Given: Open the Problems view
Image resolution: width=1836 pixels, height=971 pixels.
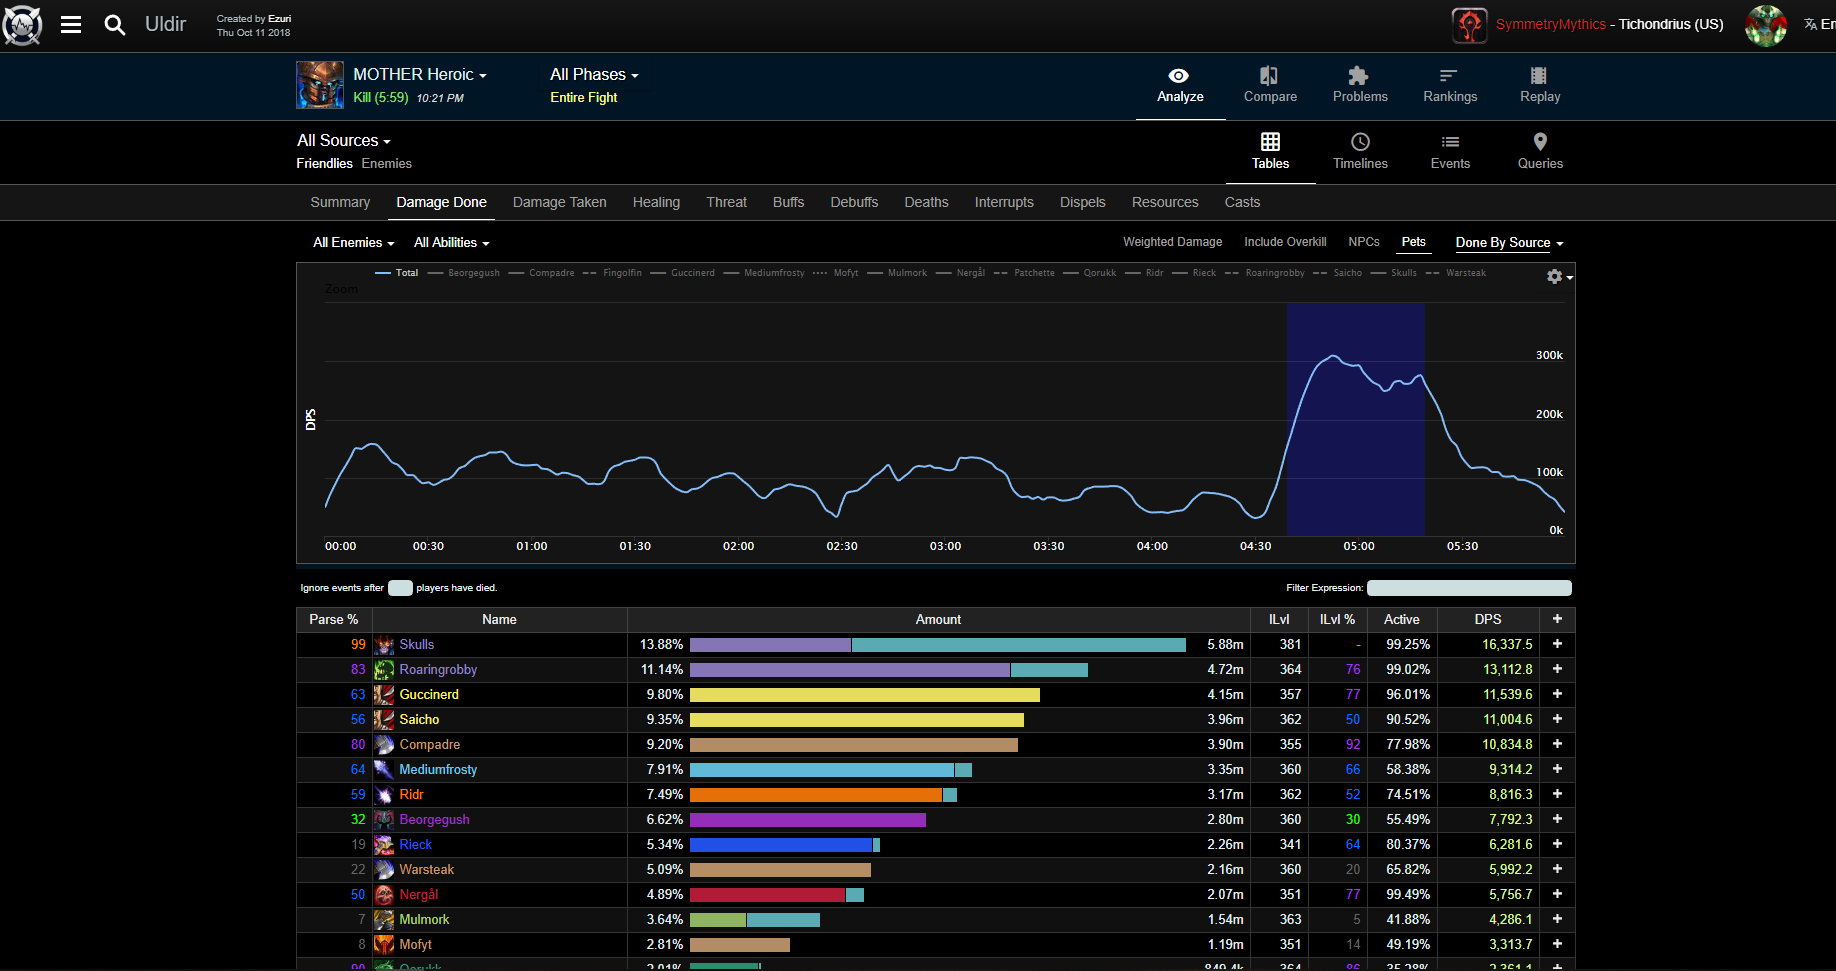Looking at the screenshot, I should [x=1360, y=86].
